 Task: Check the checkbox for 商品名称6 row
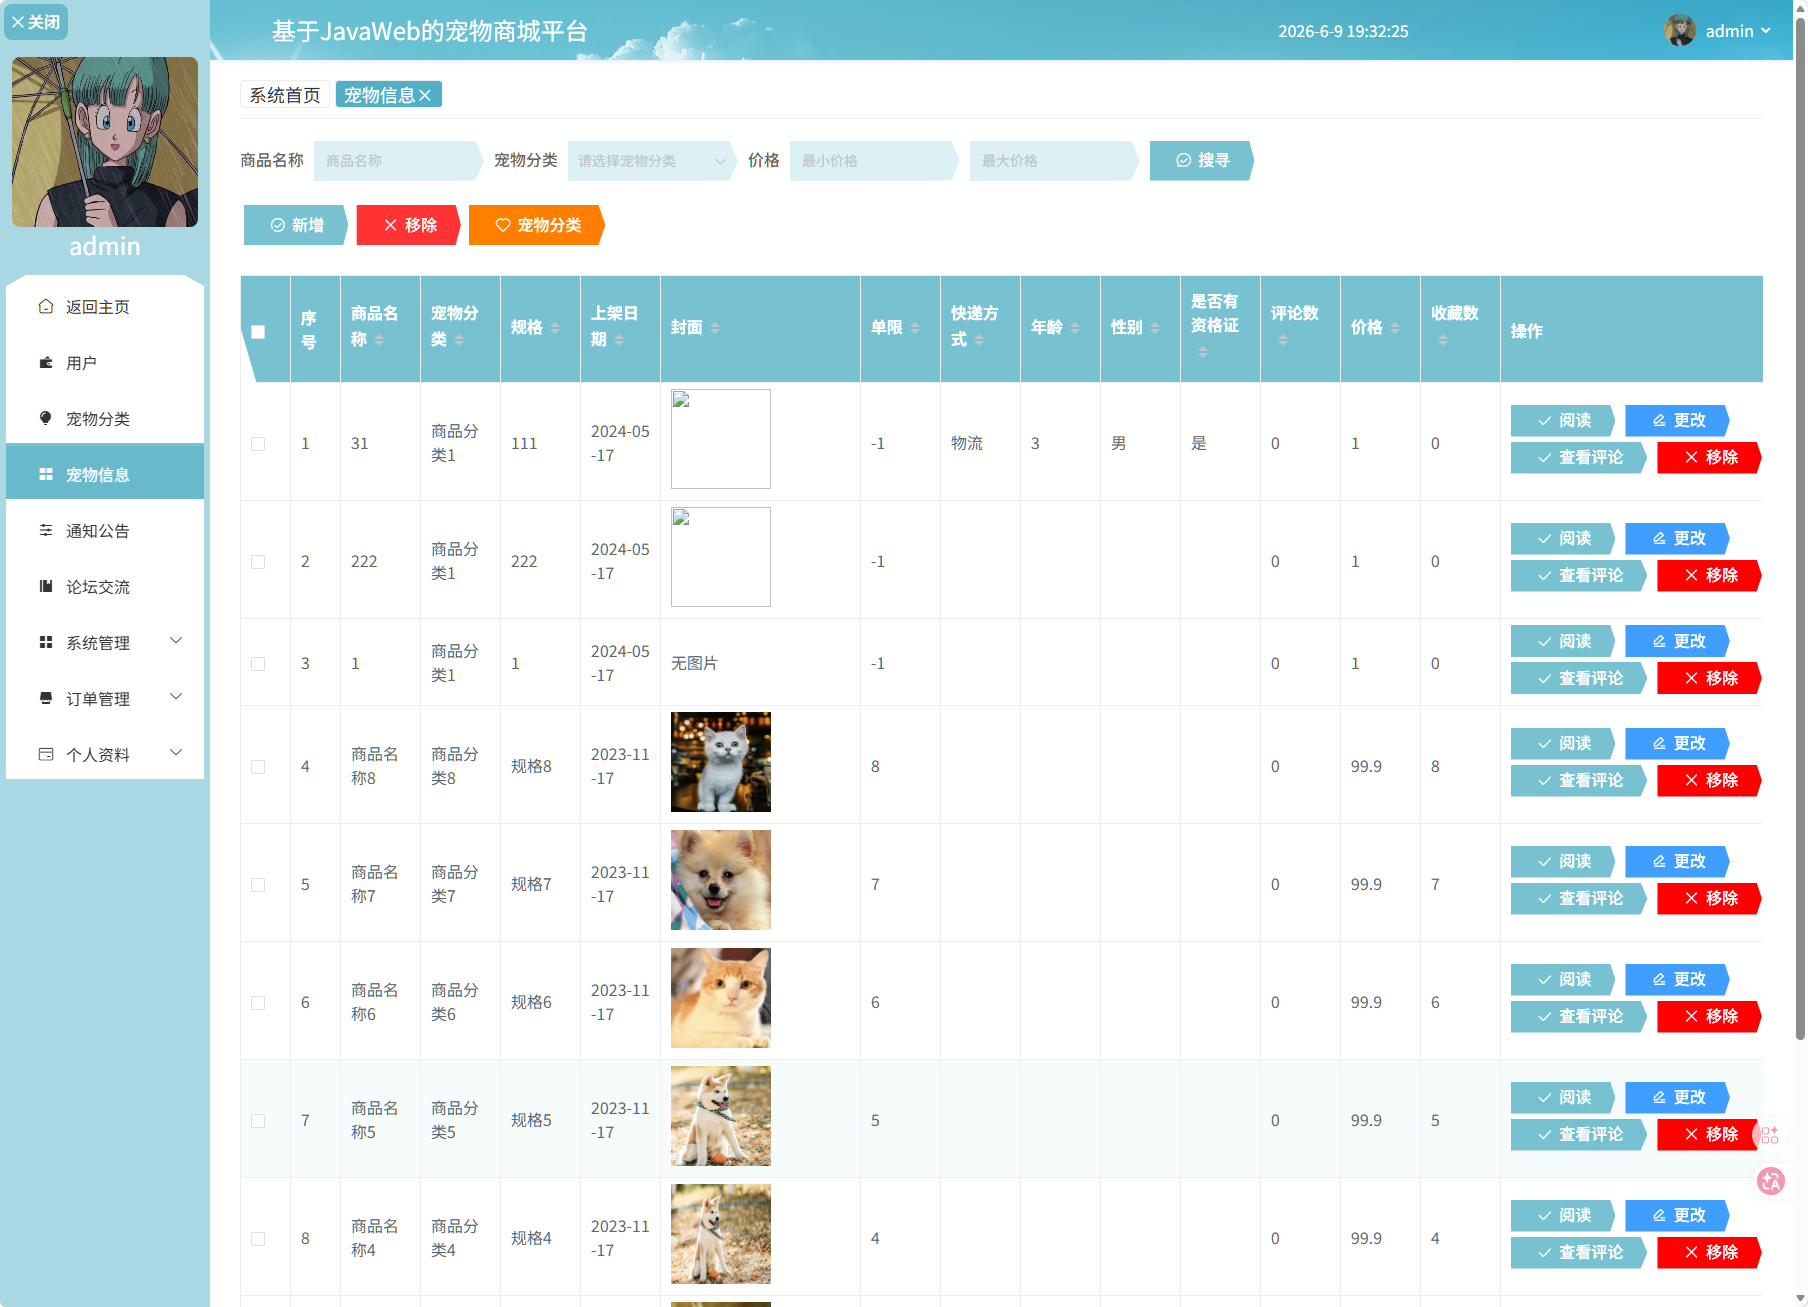[x=258, y=1003]
